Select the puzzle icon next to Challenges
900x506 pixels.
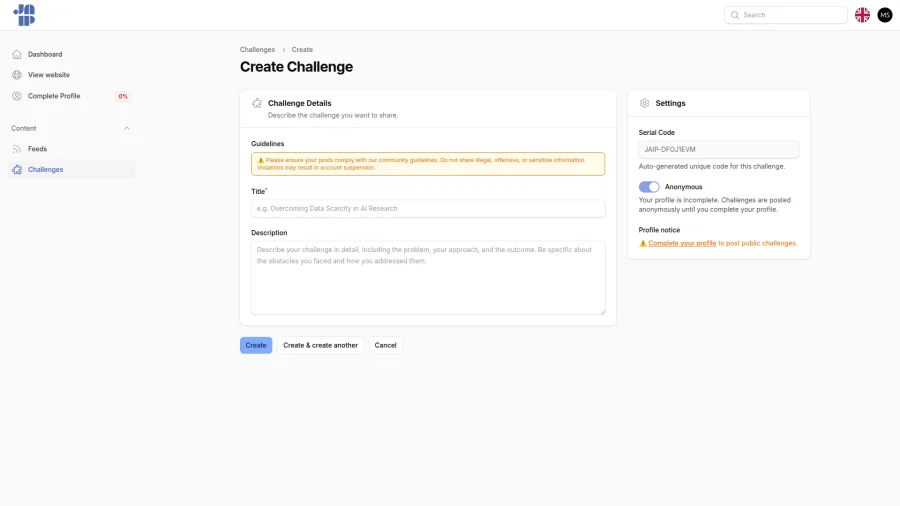[17, 170]
